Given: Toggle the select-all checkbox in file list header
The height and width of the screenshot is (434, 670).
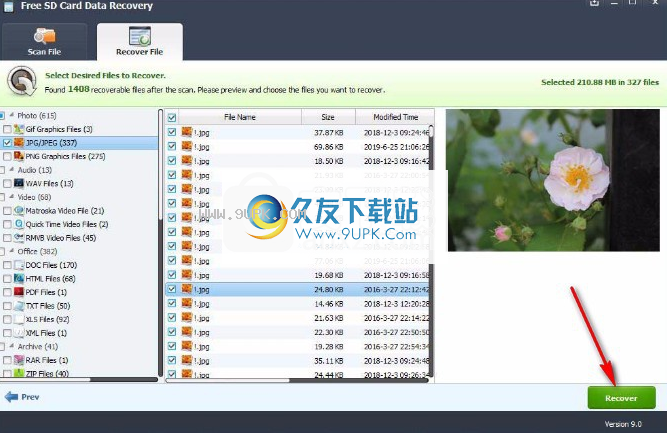Looking at the screenshot, I should 172,117.
